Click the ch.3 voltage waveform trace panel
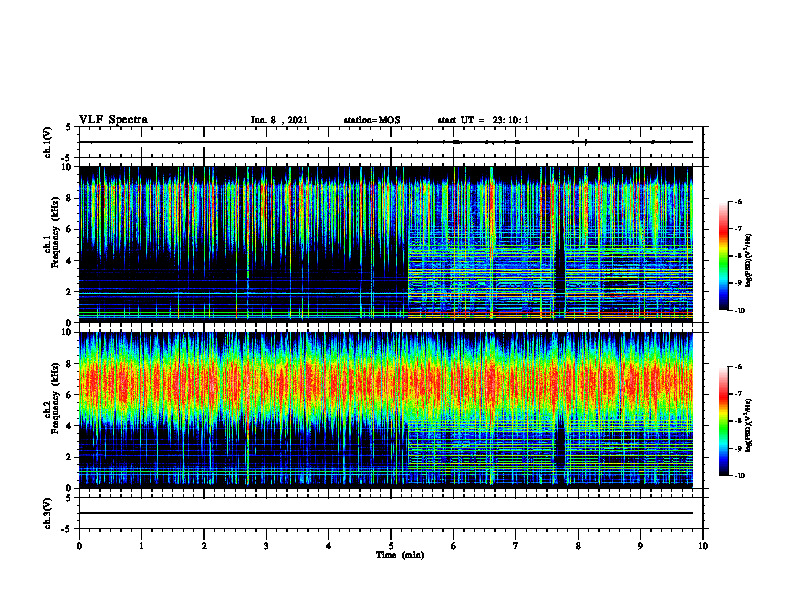This screenshot has height=612, width=792. (x=391, y=513)
